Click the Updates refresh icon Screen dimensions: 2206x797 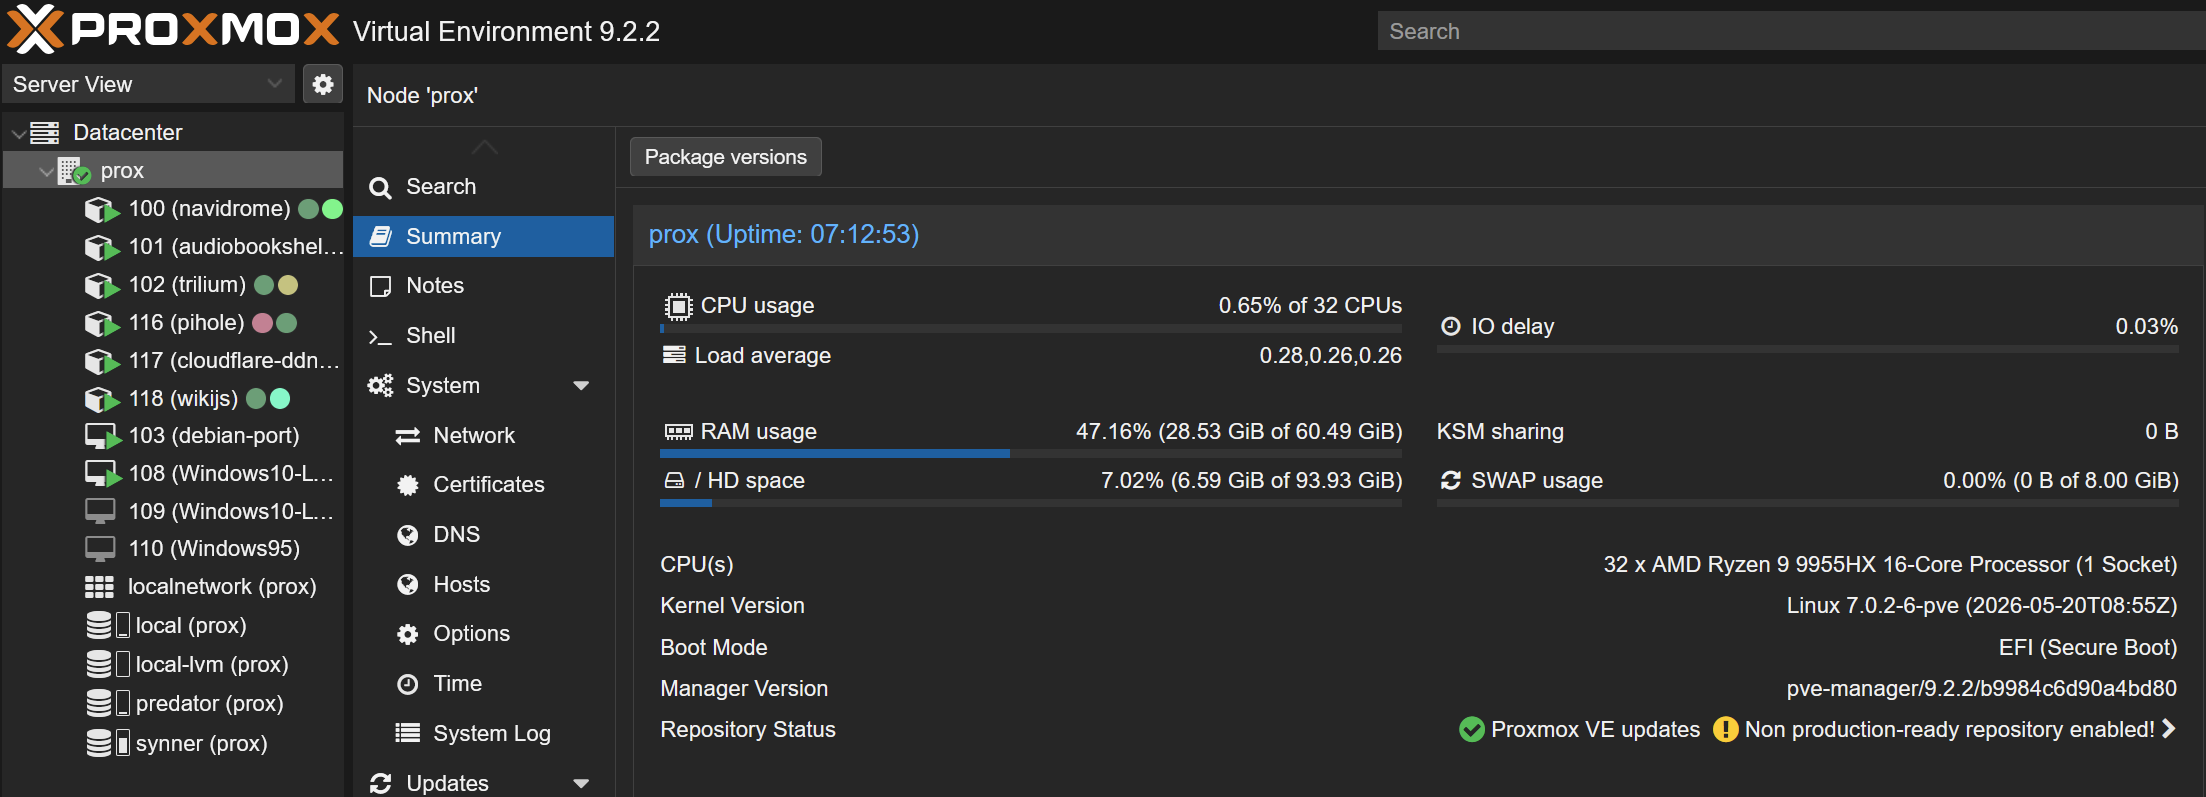380,783
